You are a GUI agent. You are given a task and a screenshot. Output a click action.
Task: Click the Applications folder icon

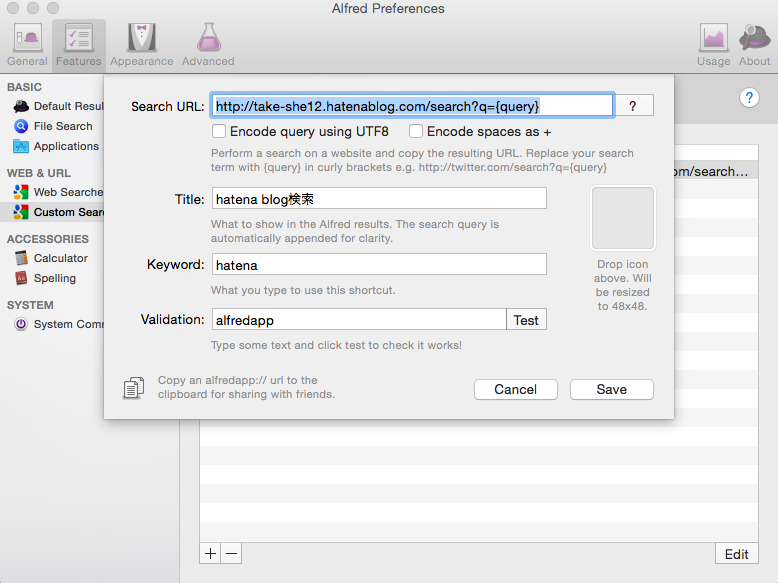21,146
